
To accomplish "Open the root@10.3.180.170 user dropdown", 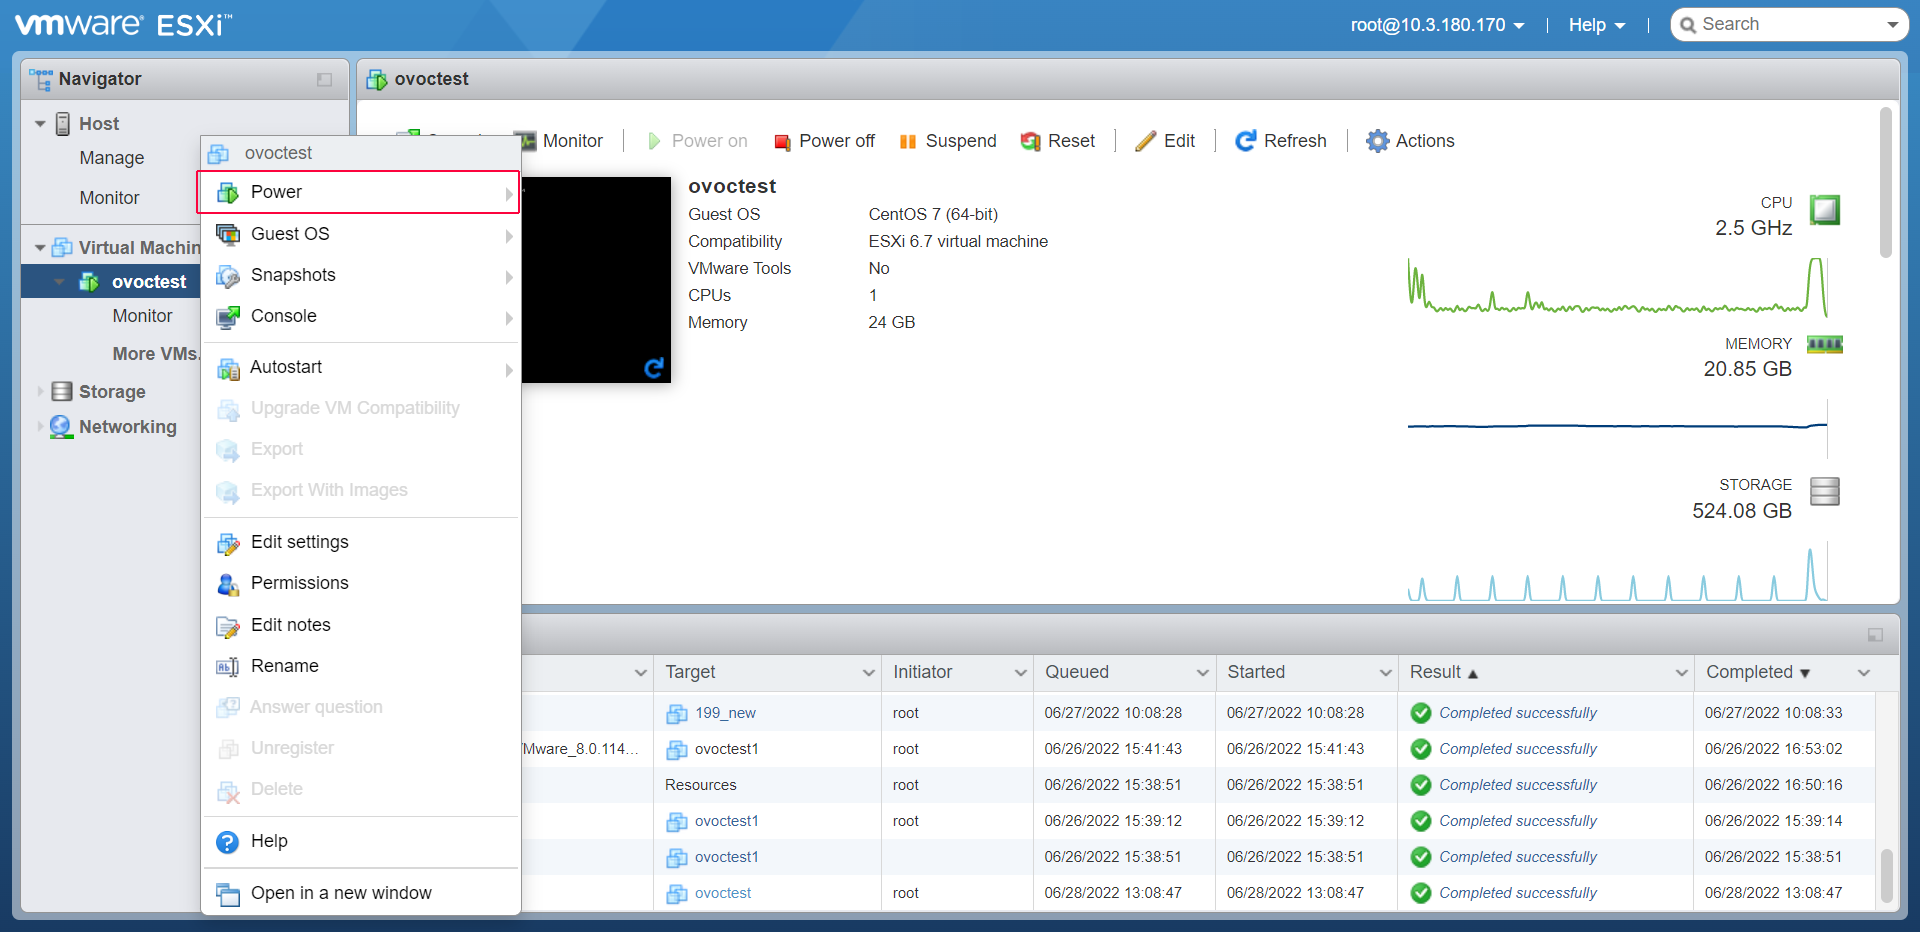I will 1437,25.
